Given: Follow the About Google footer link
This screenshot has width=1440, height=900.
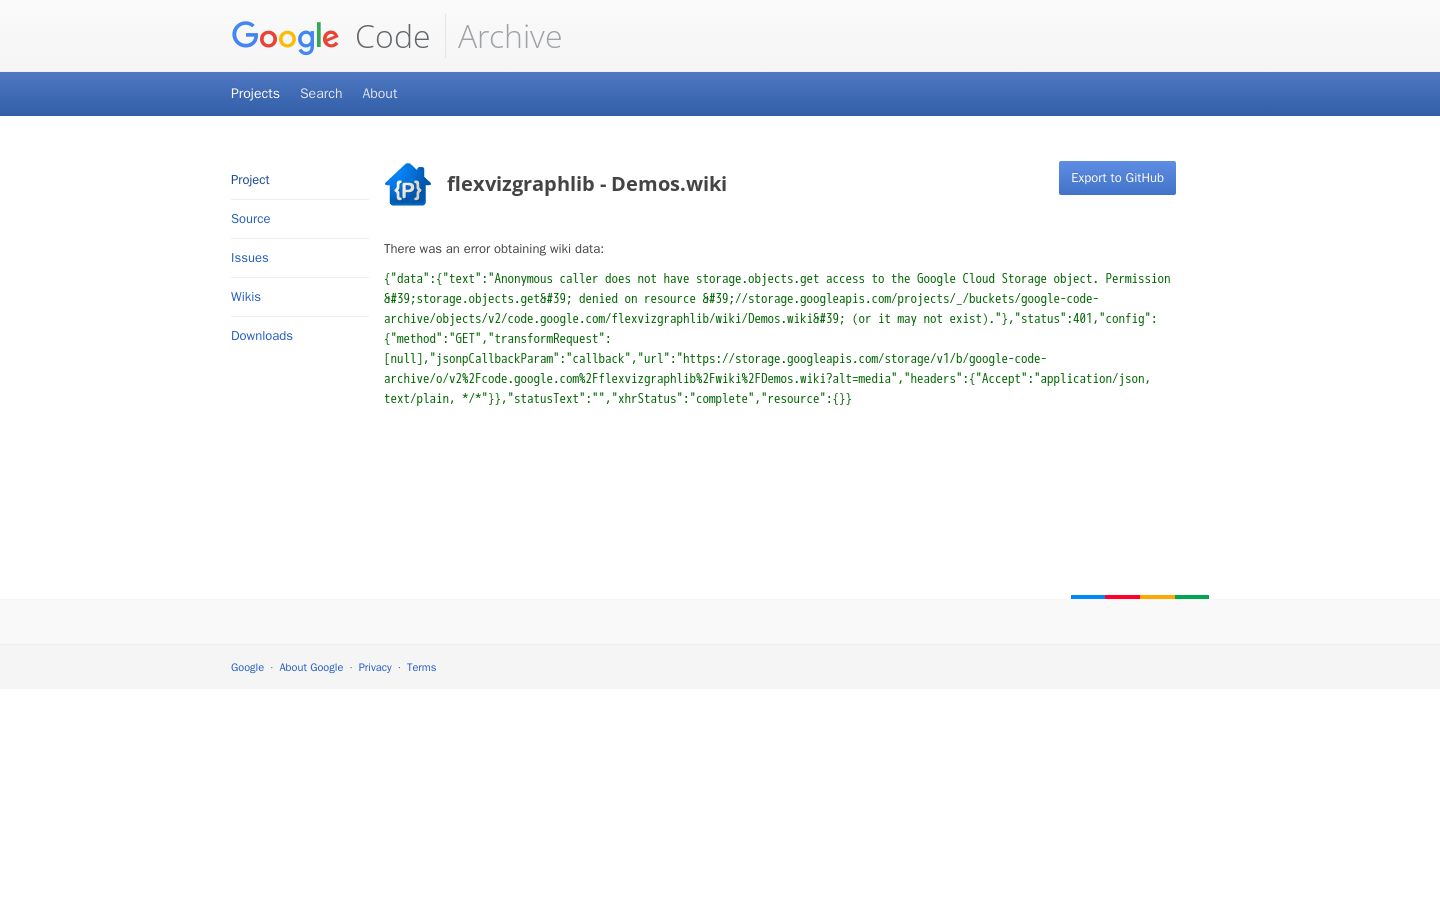Looking at the screenshot, I should click(x=311, y=668).
